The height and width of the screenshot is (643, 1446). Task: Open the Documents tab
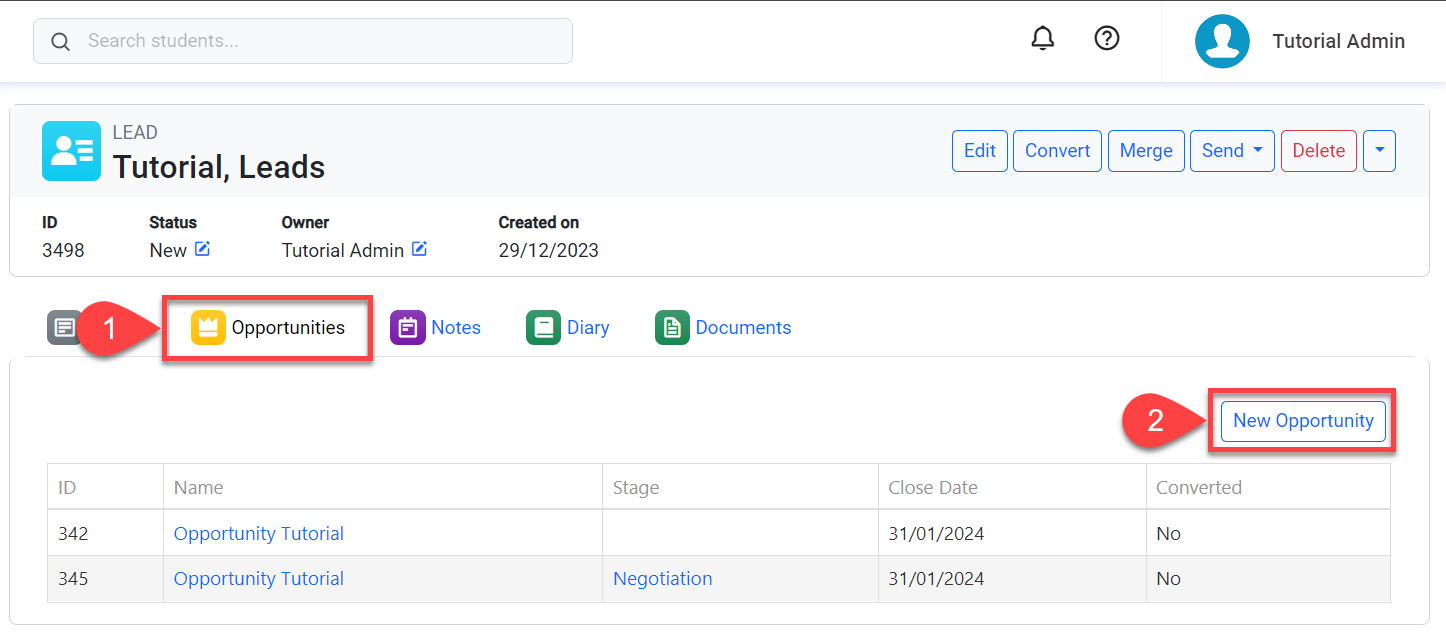click(743, 328)
